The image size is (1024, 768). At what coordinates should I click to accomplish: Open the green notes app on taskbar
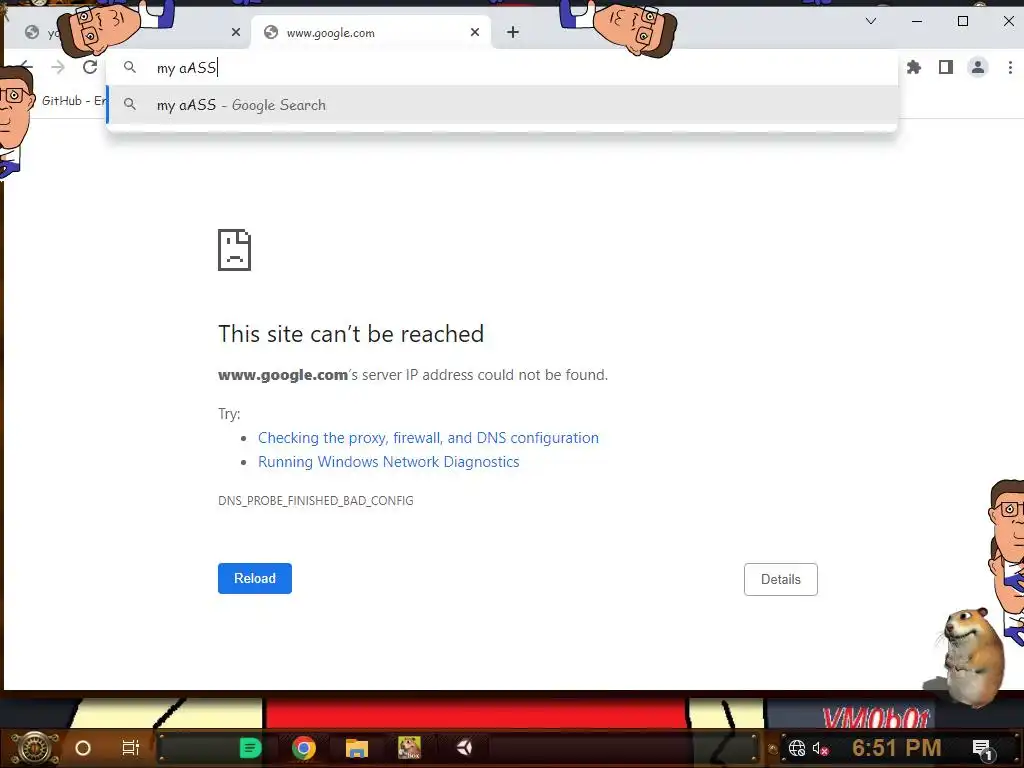point(250,748)
